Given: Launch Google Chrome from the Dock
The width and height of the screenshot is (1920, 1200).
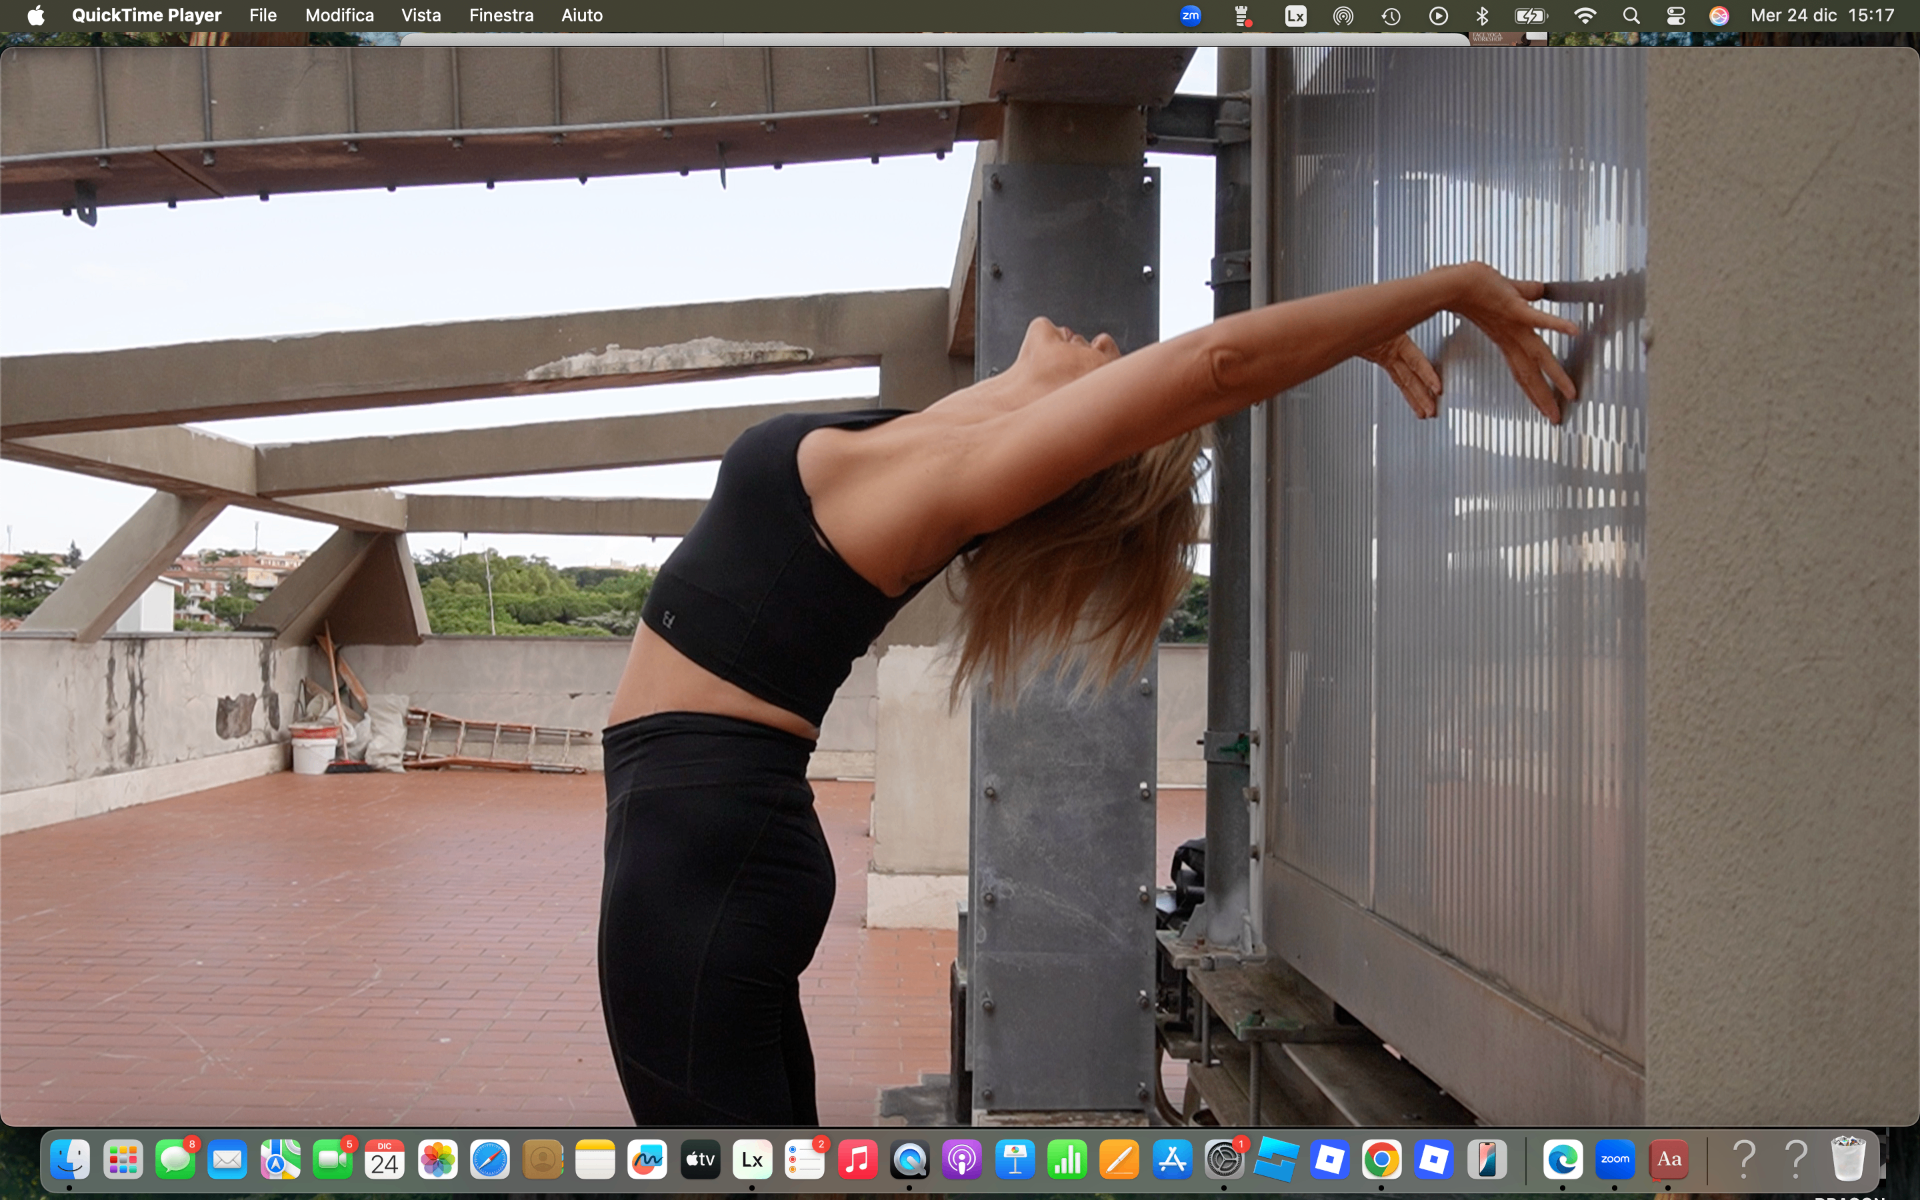Looking at the screenshot, I should pos(1381,1159).
